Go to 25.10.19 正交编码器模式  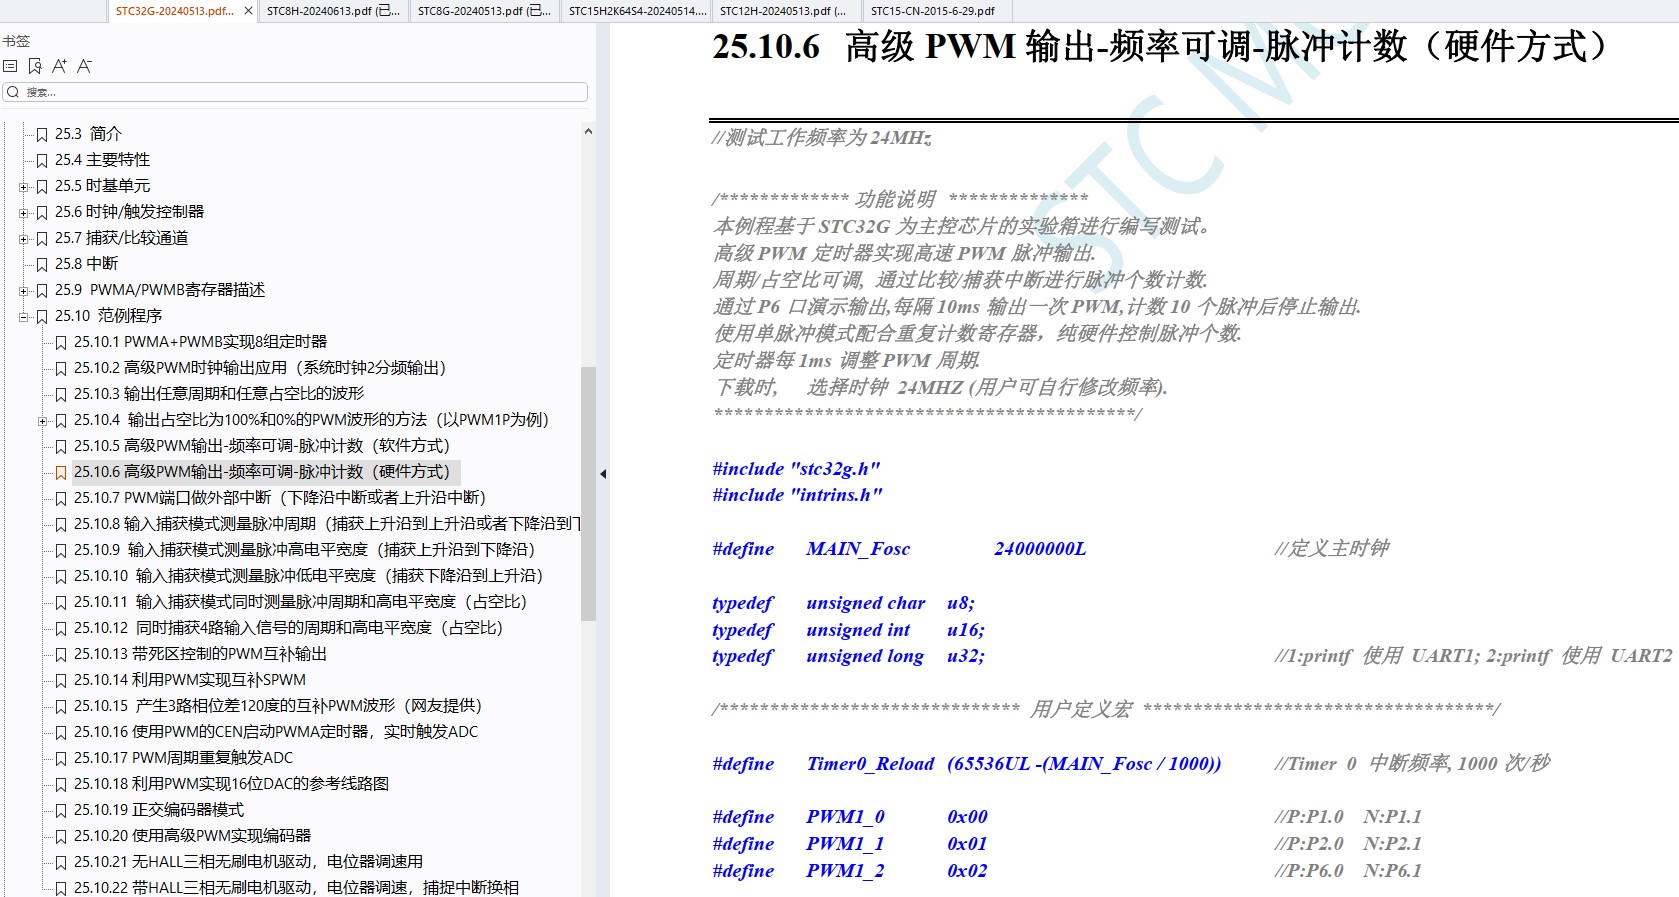(159, 810)
